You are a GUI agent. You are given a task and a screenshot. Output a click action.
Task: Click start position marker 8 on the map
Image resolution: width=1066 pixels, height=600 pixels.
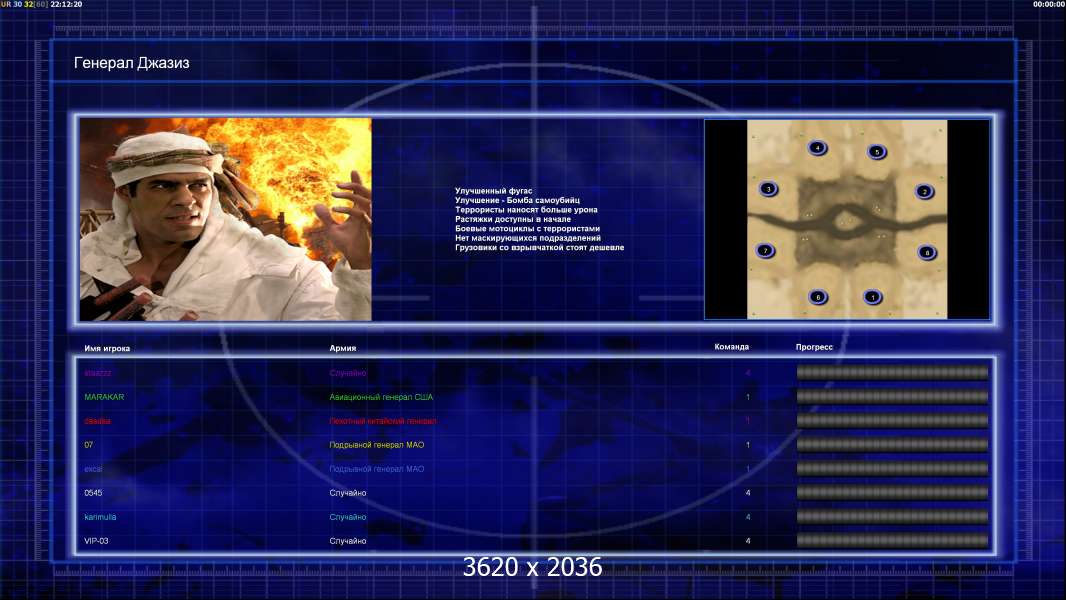click(927, 253)
